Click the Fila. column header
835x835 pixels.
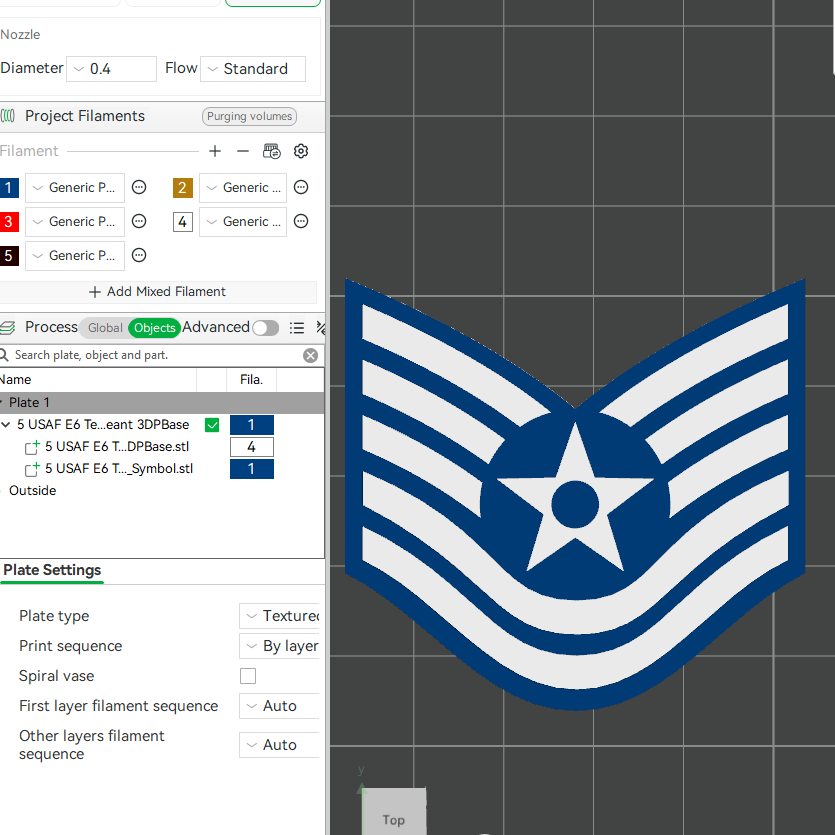point(251,380)
